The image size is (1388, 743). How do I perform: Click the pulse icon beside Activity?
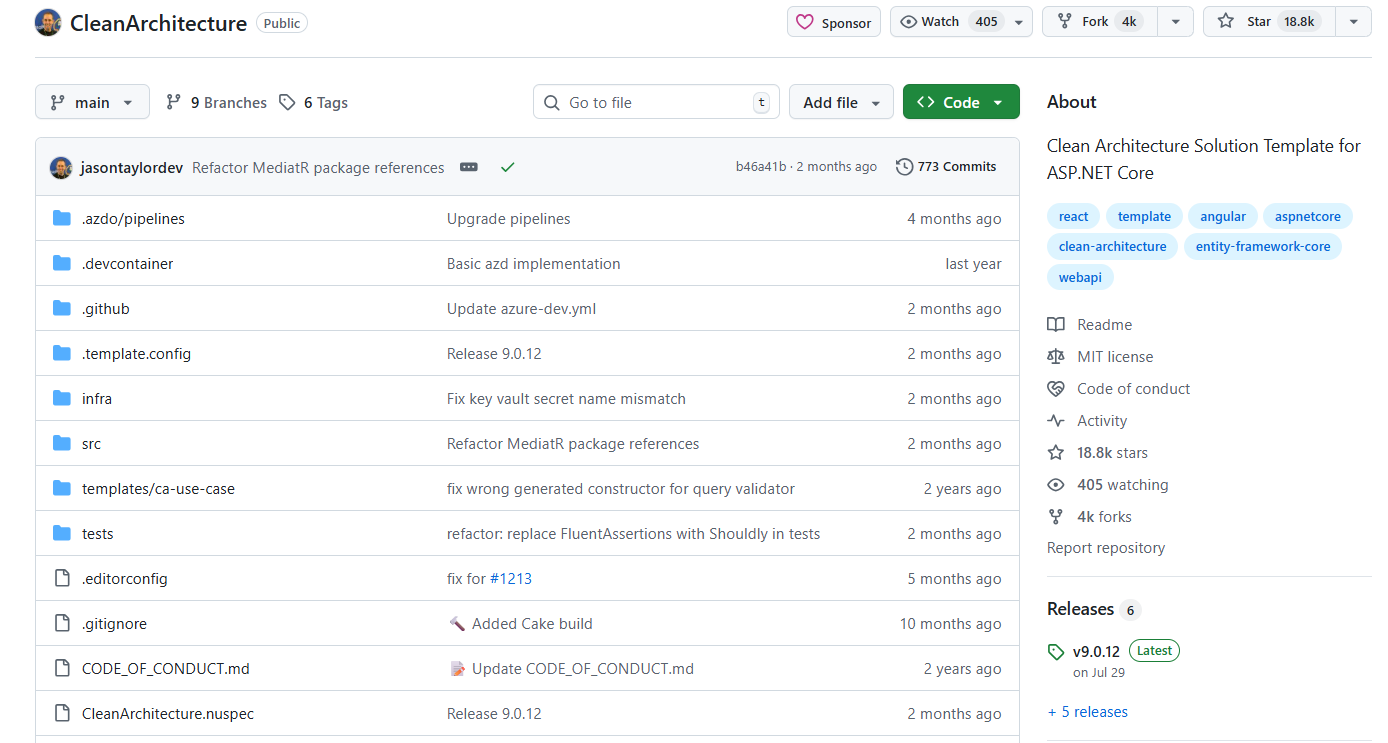(x=1056, y=420)
